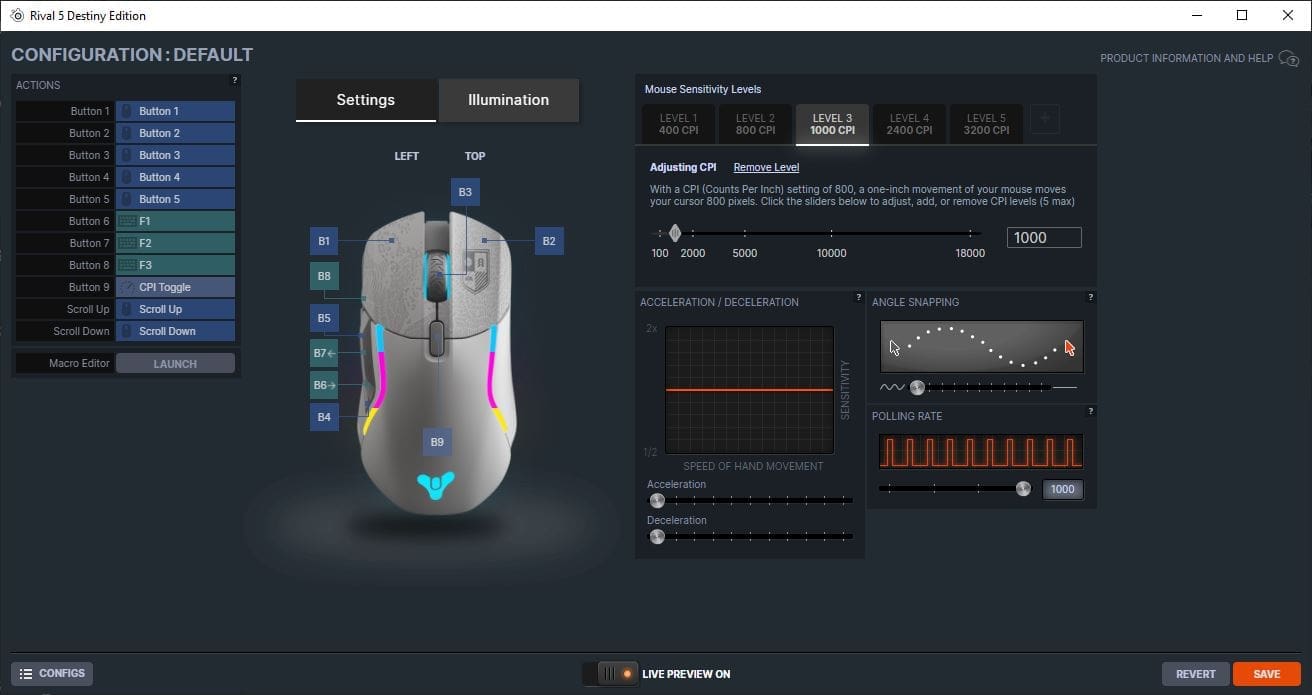Click the B8 marker on the mouse
The image size is (1312, 695).
pyautogui.click(x=324, y=276)
